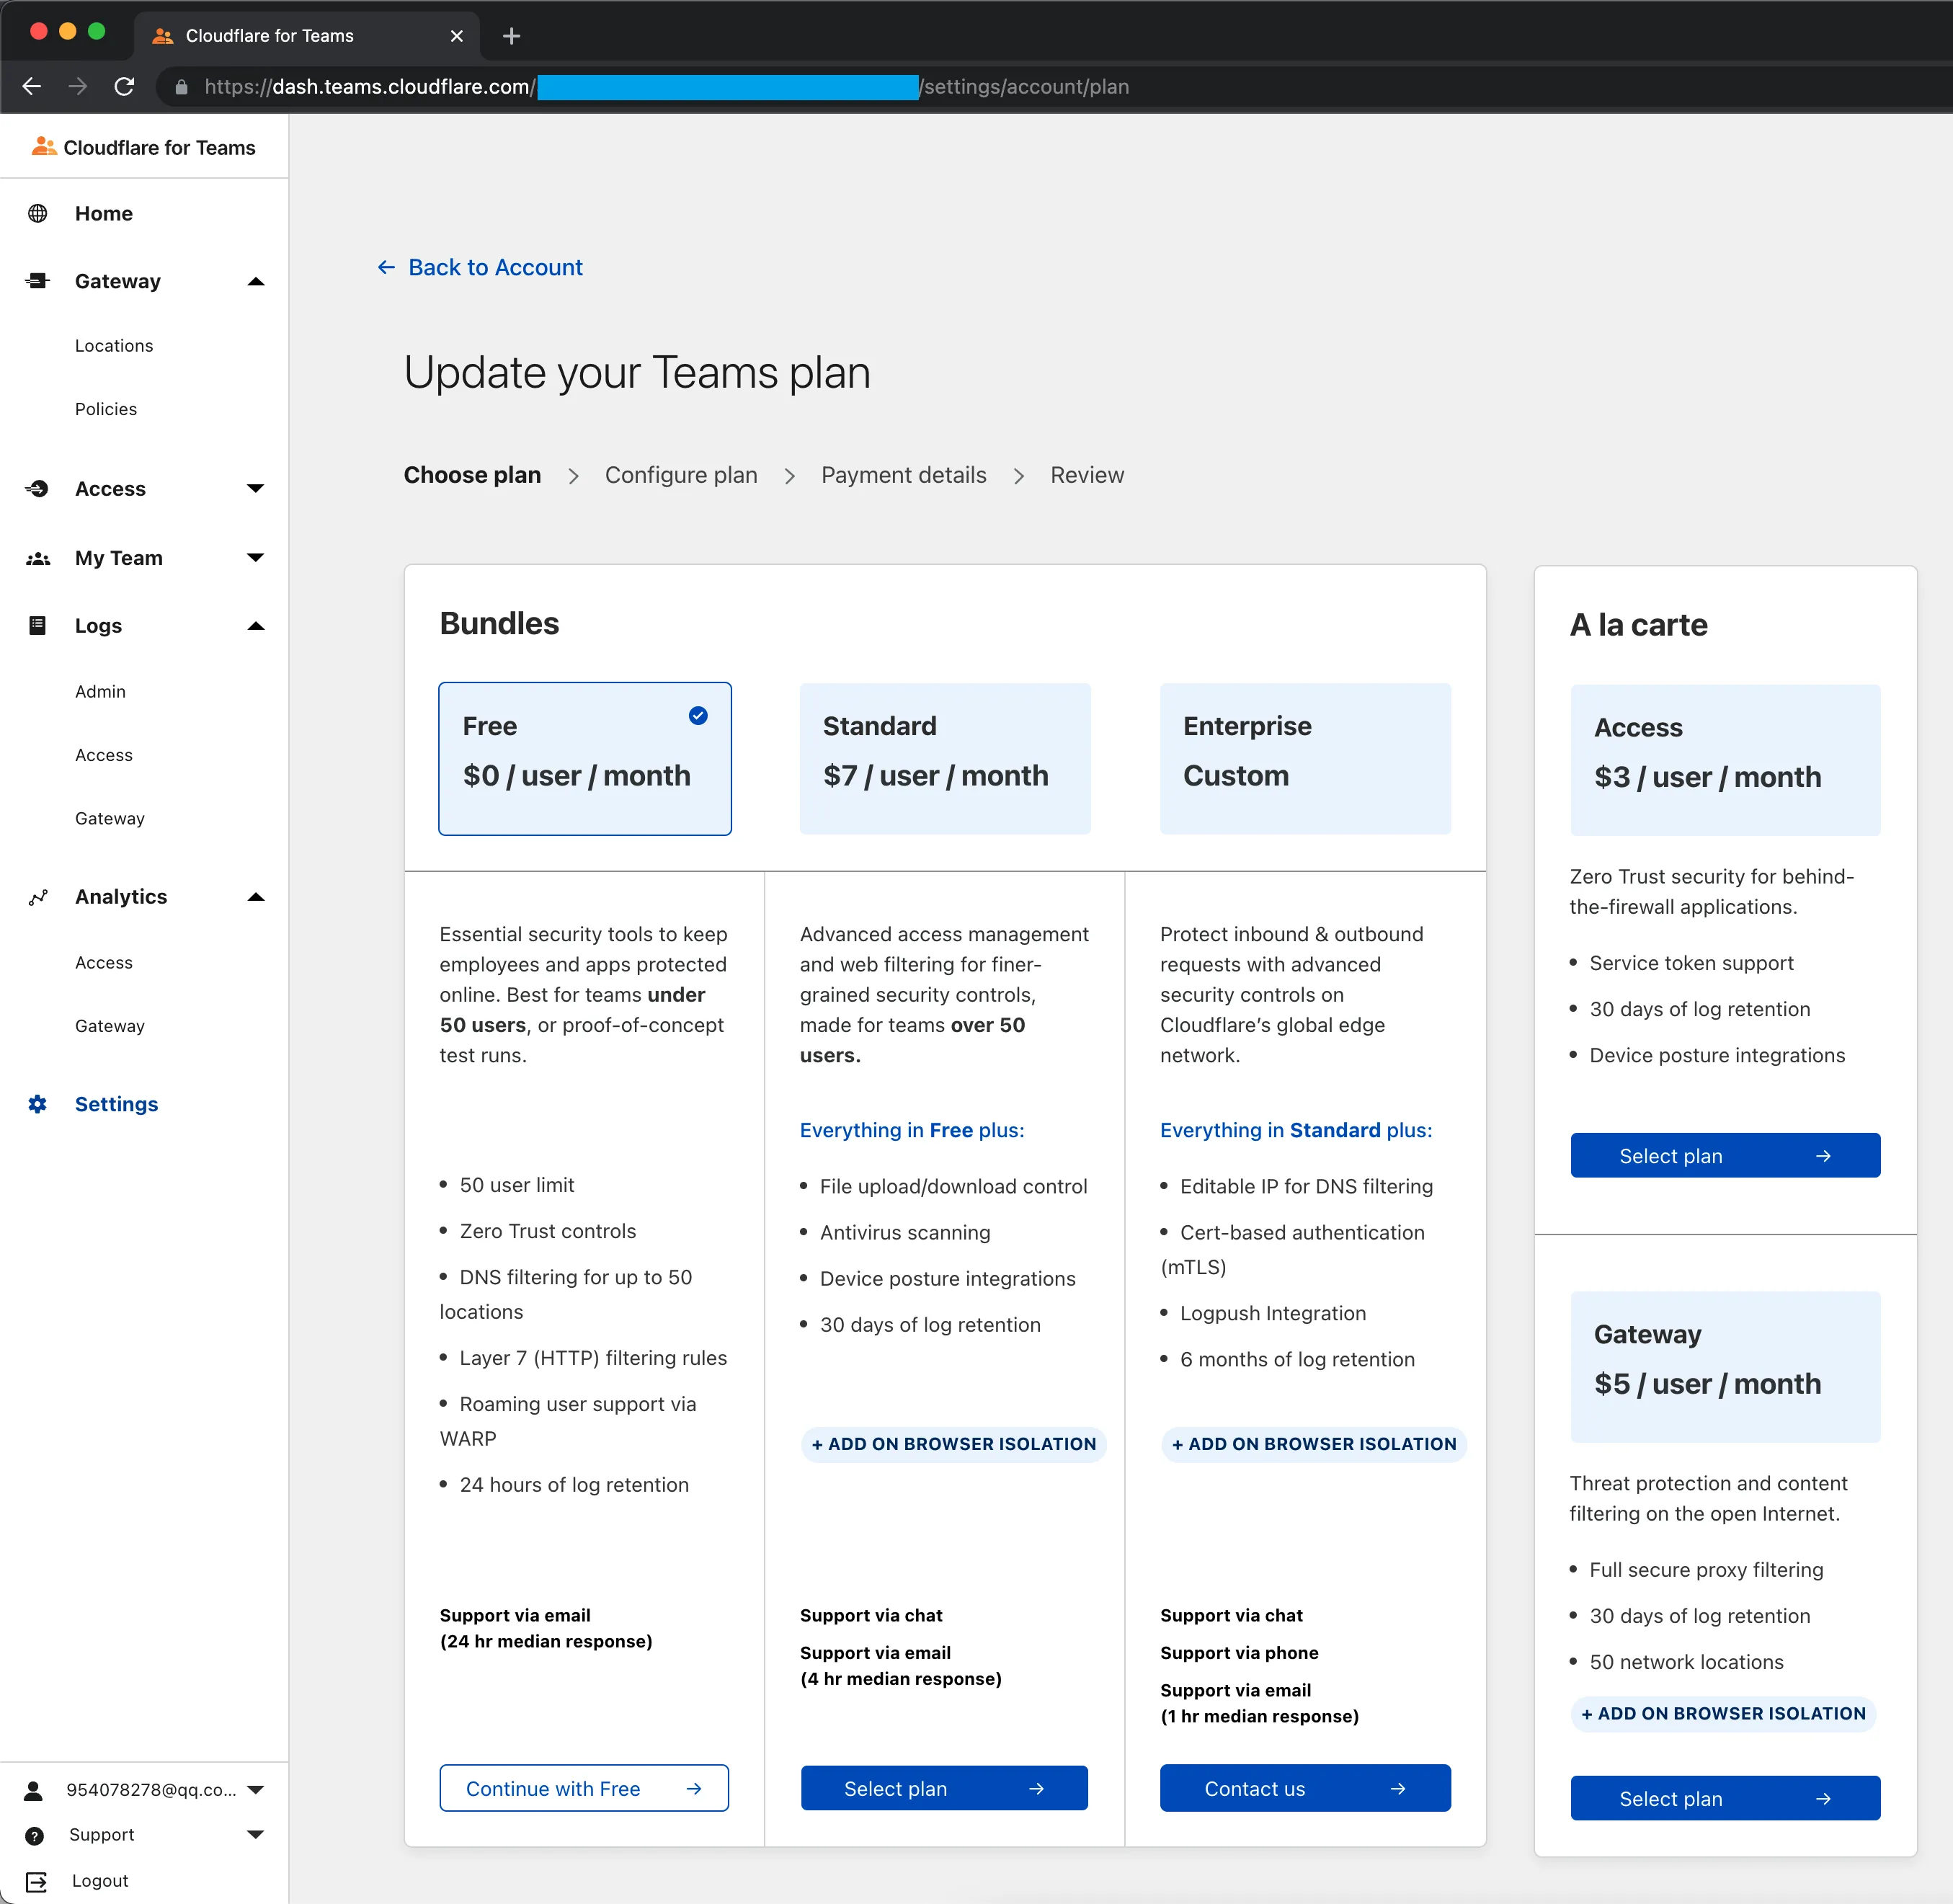This screenshot has width=1953, height=1904.
Task: Open Policies under Gateway menu
Action: (x=106, y=409)
